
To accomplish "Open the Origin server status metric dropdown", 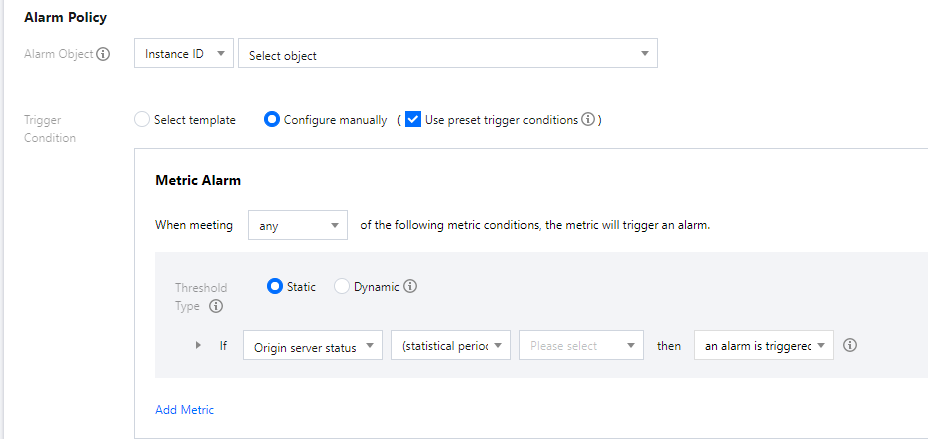I will pyautogui.click(x=313, y=346).
